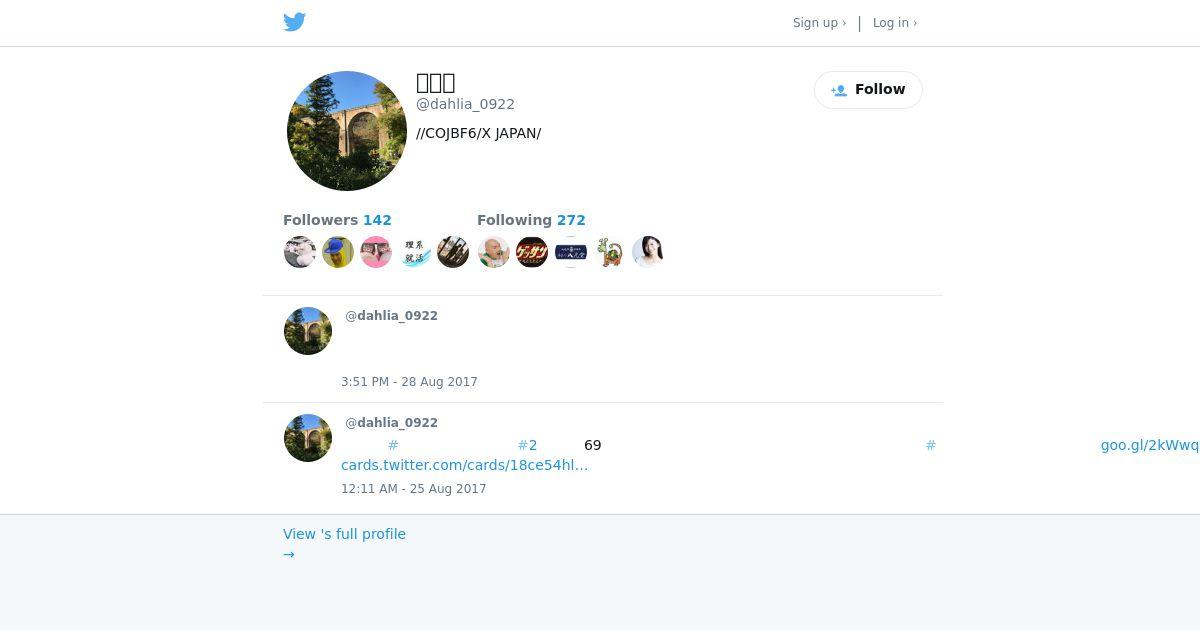Open the gray-white first follower avatar
This screenshot has height=630, width=1200.
point(300,252)
